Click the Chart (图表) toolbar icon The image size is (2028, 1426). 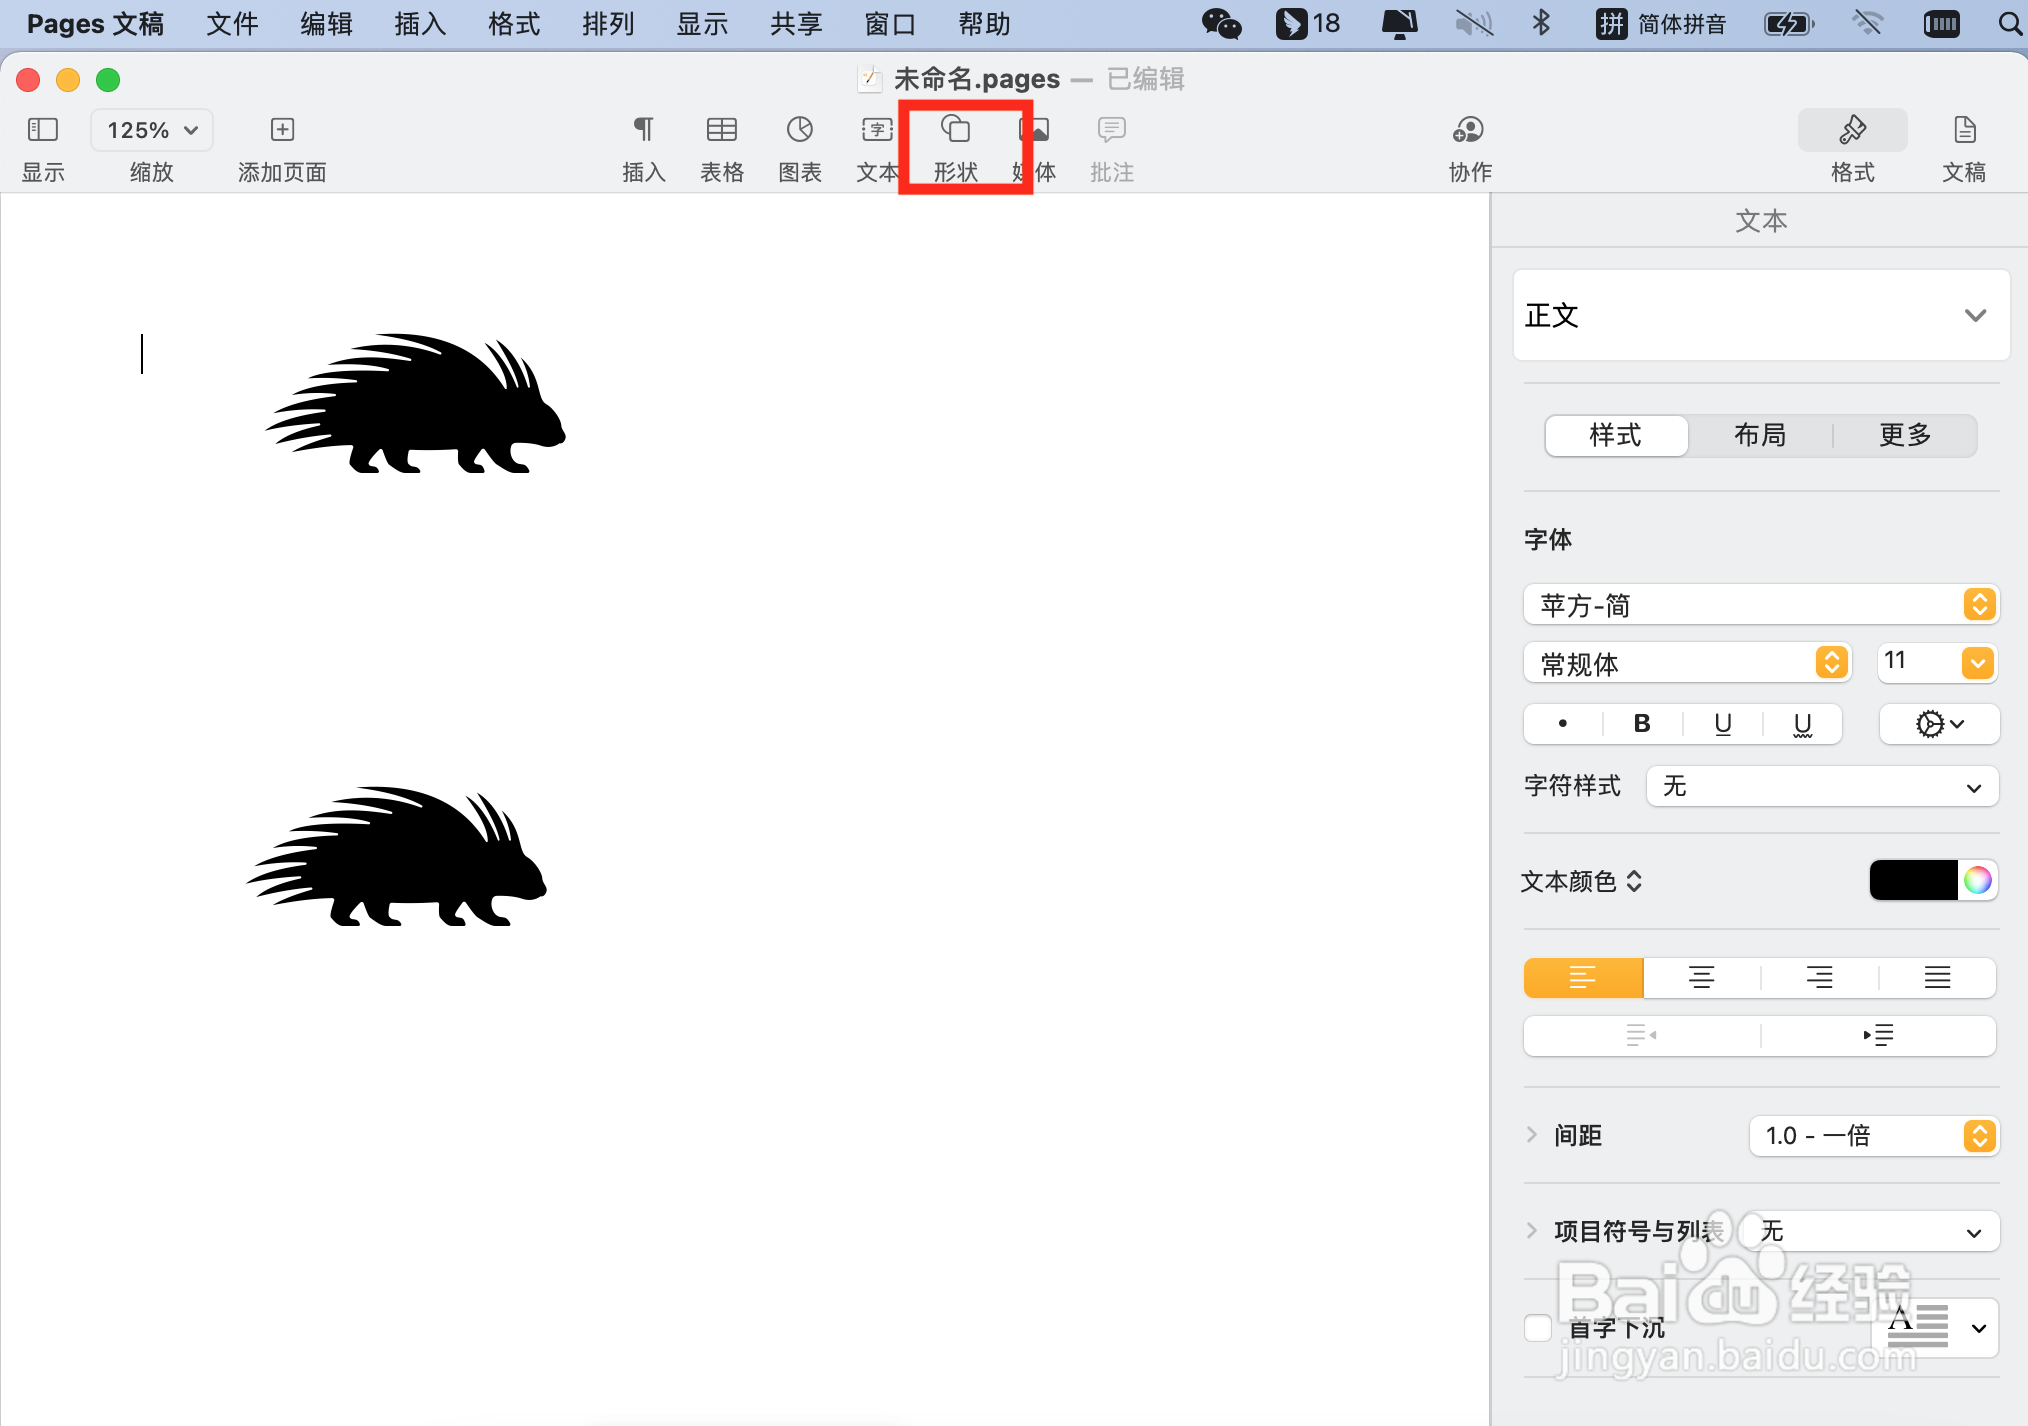pos(799,130)
